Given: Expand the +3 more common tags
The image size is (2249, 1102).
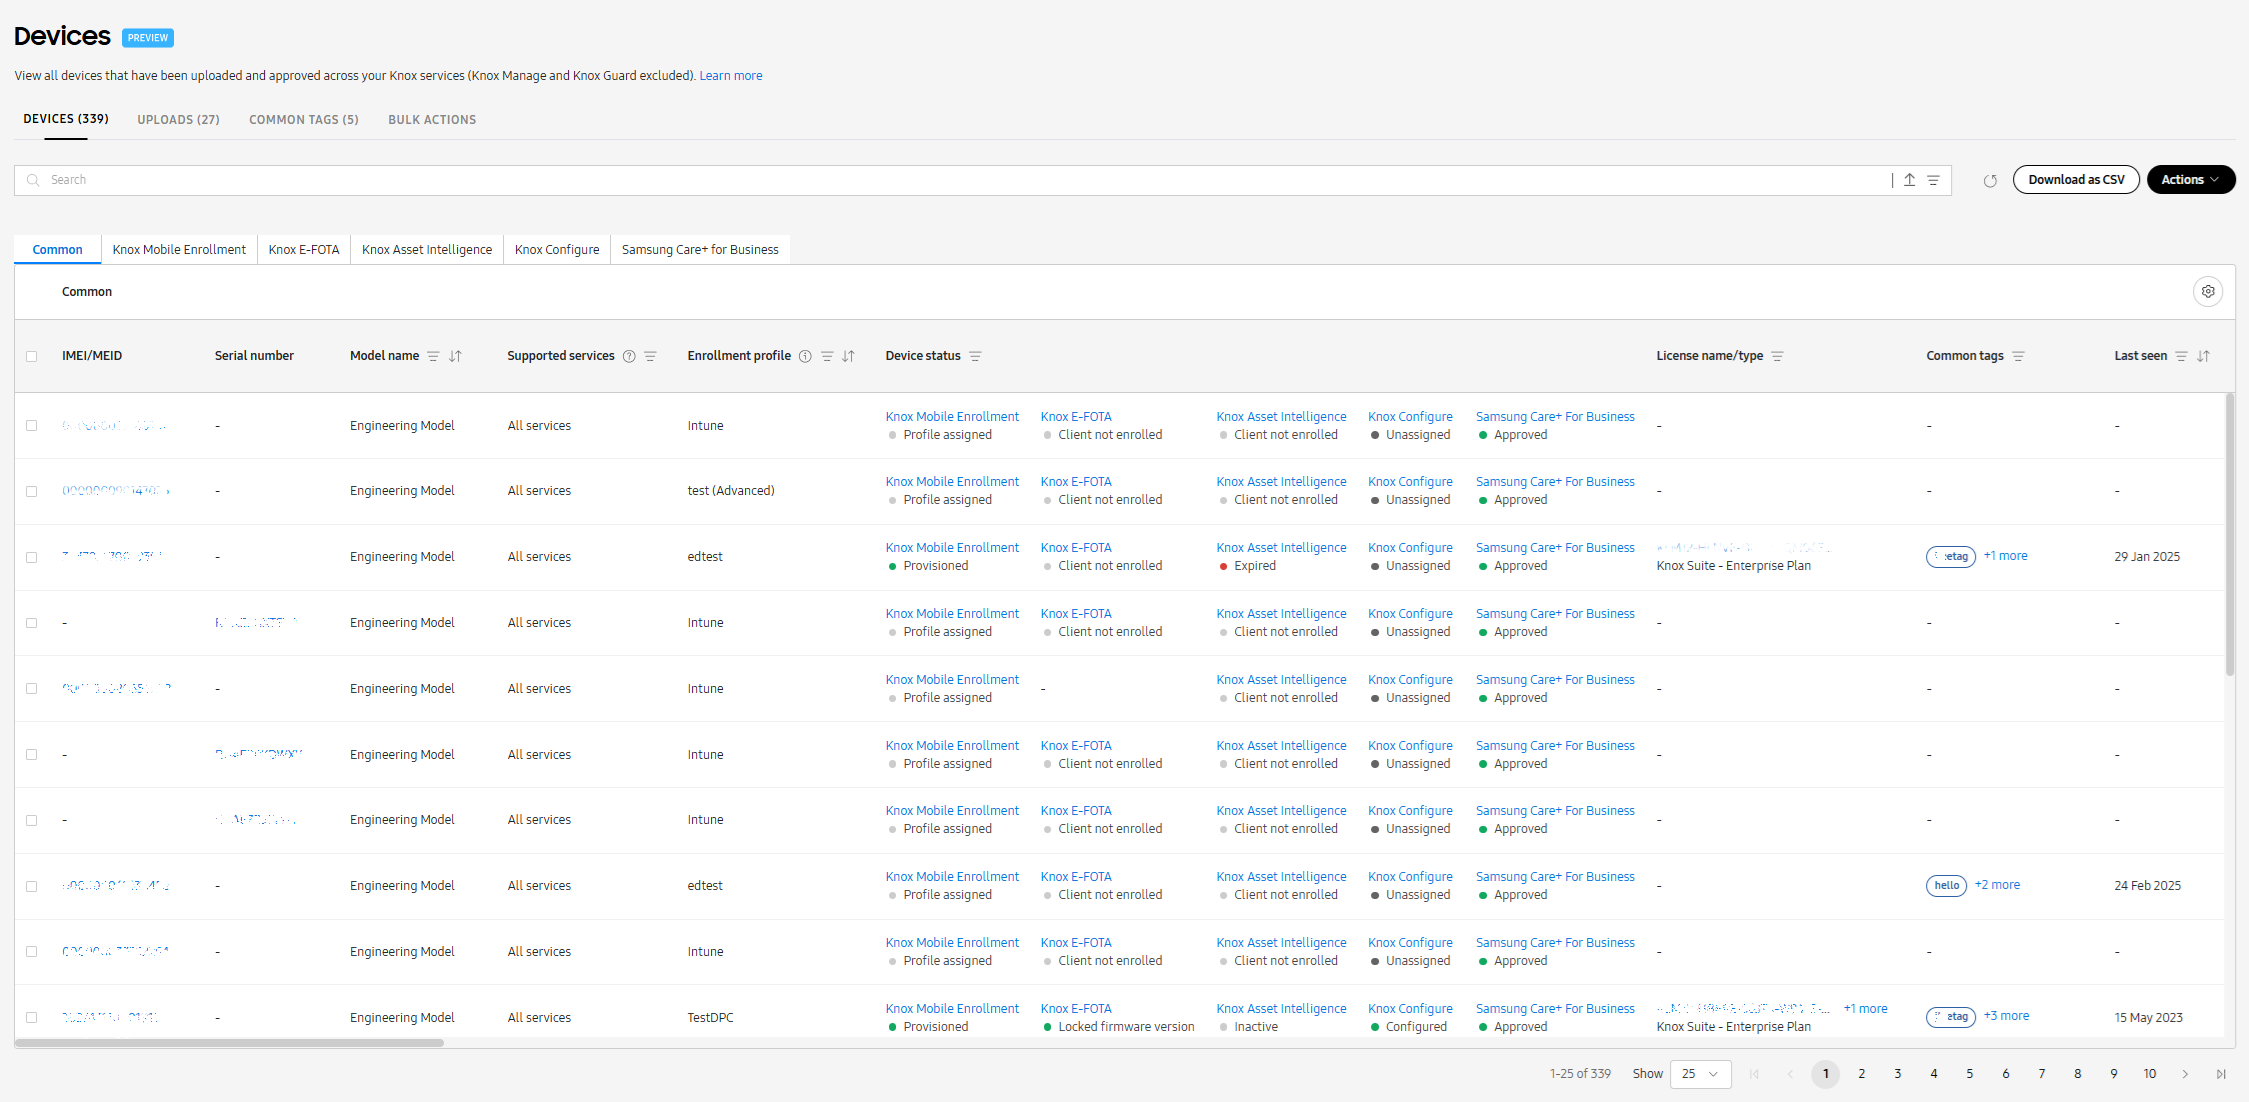Looking at the screenshot, I should [2007, 1016].
